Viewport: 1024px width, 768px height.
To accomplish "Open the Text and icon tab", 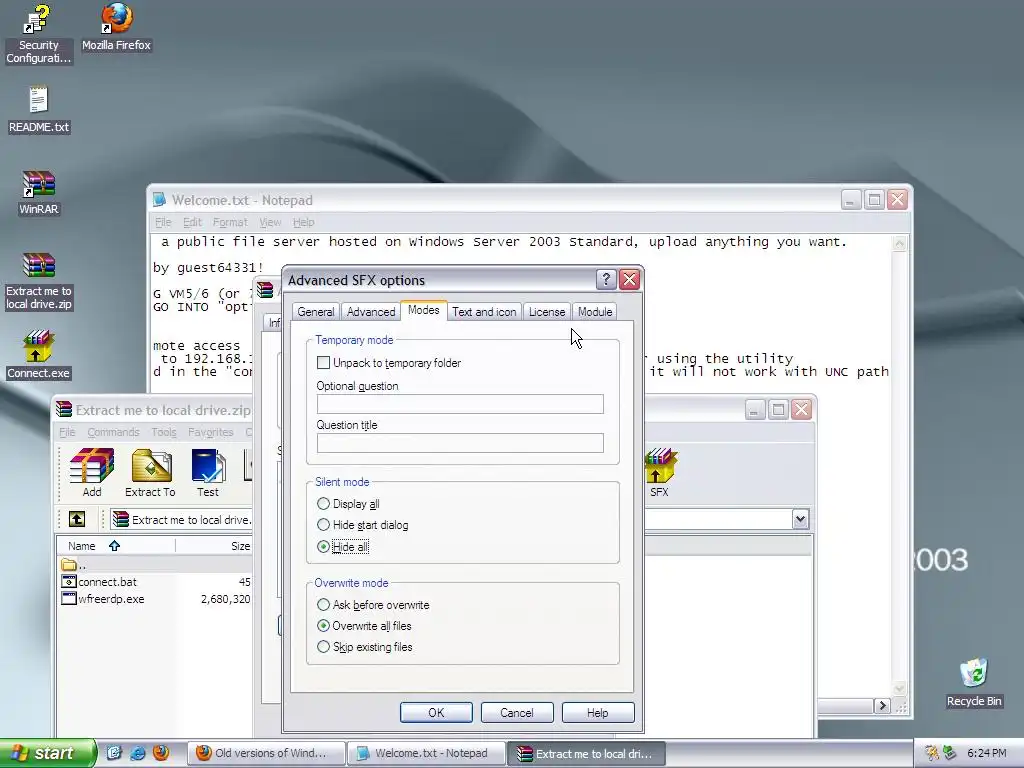I will pos(484,312).
